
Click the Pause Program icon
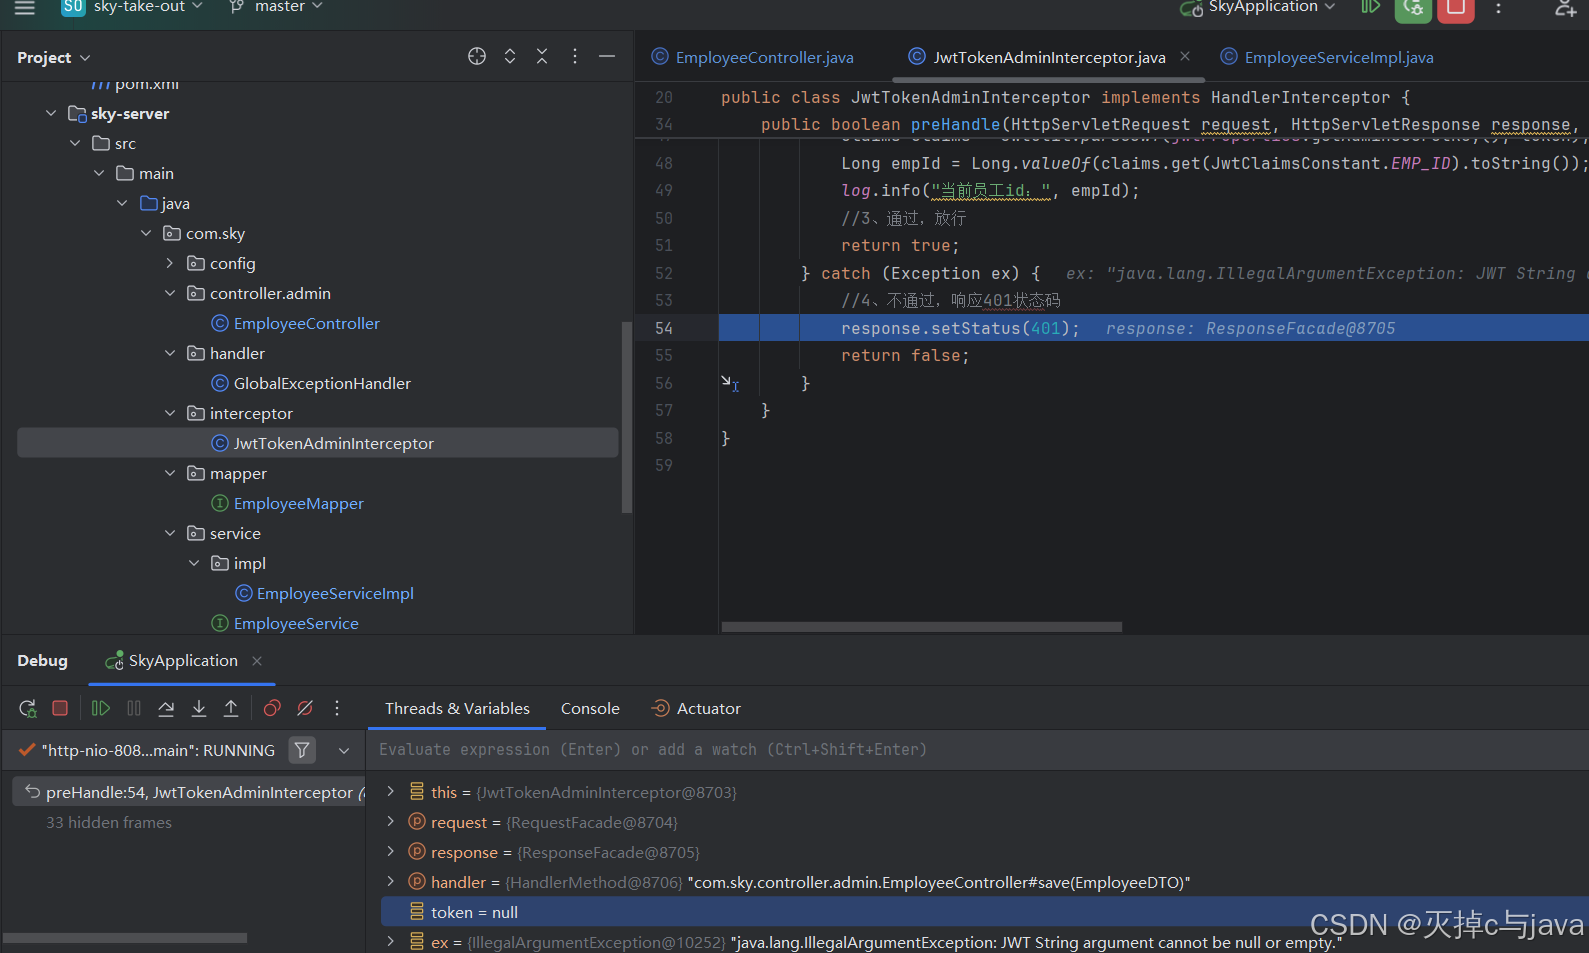click(134, 708)
